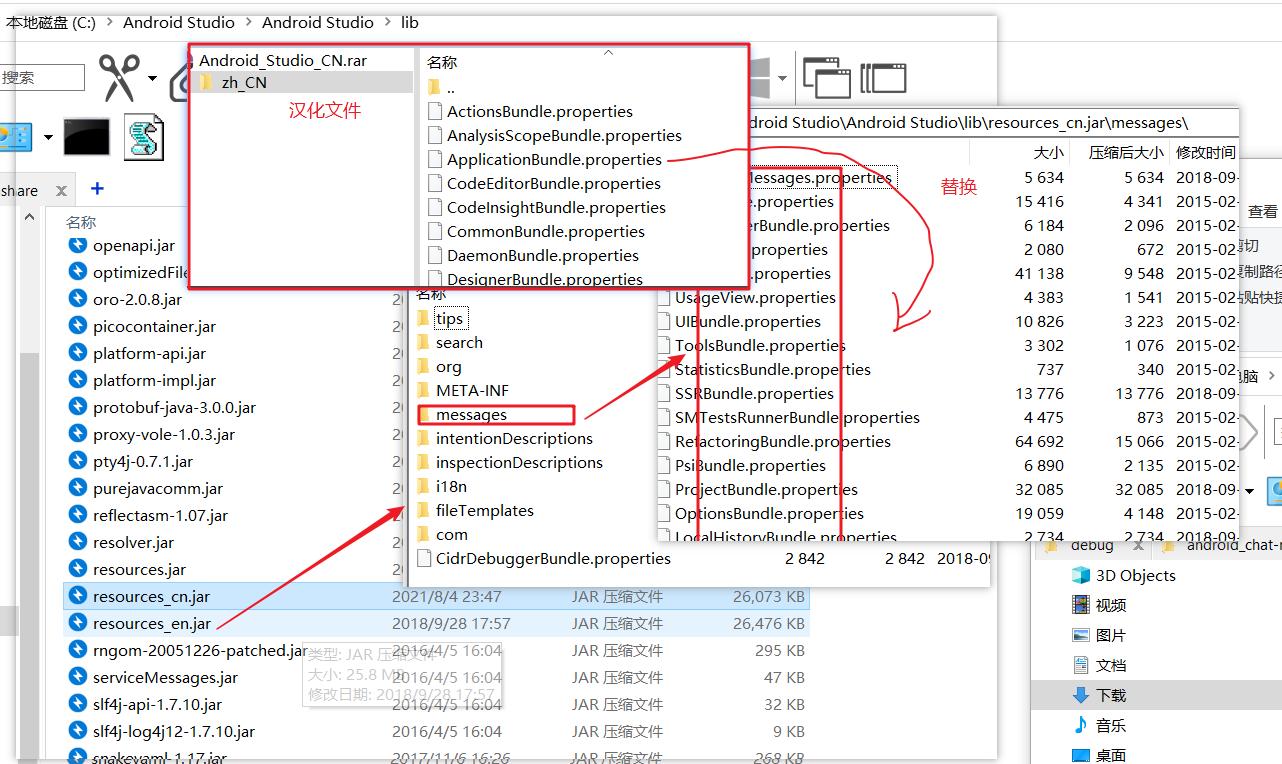This screenshot has height=764, width=1282.
Task: Select CodeEditorBundle.properties file
Action: point(544,183)
